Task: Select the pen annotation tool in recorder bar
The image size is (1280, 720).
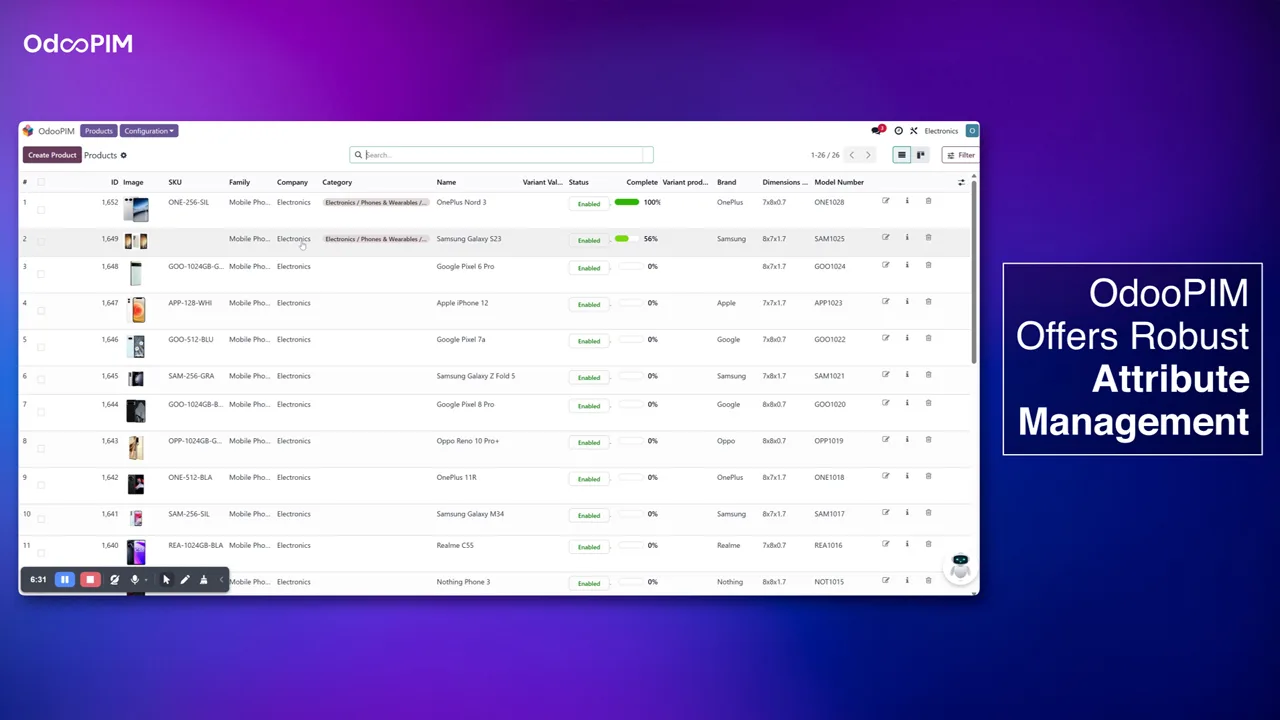Action: pyautogui.click(x=185, y=580)
